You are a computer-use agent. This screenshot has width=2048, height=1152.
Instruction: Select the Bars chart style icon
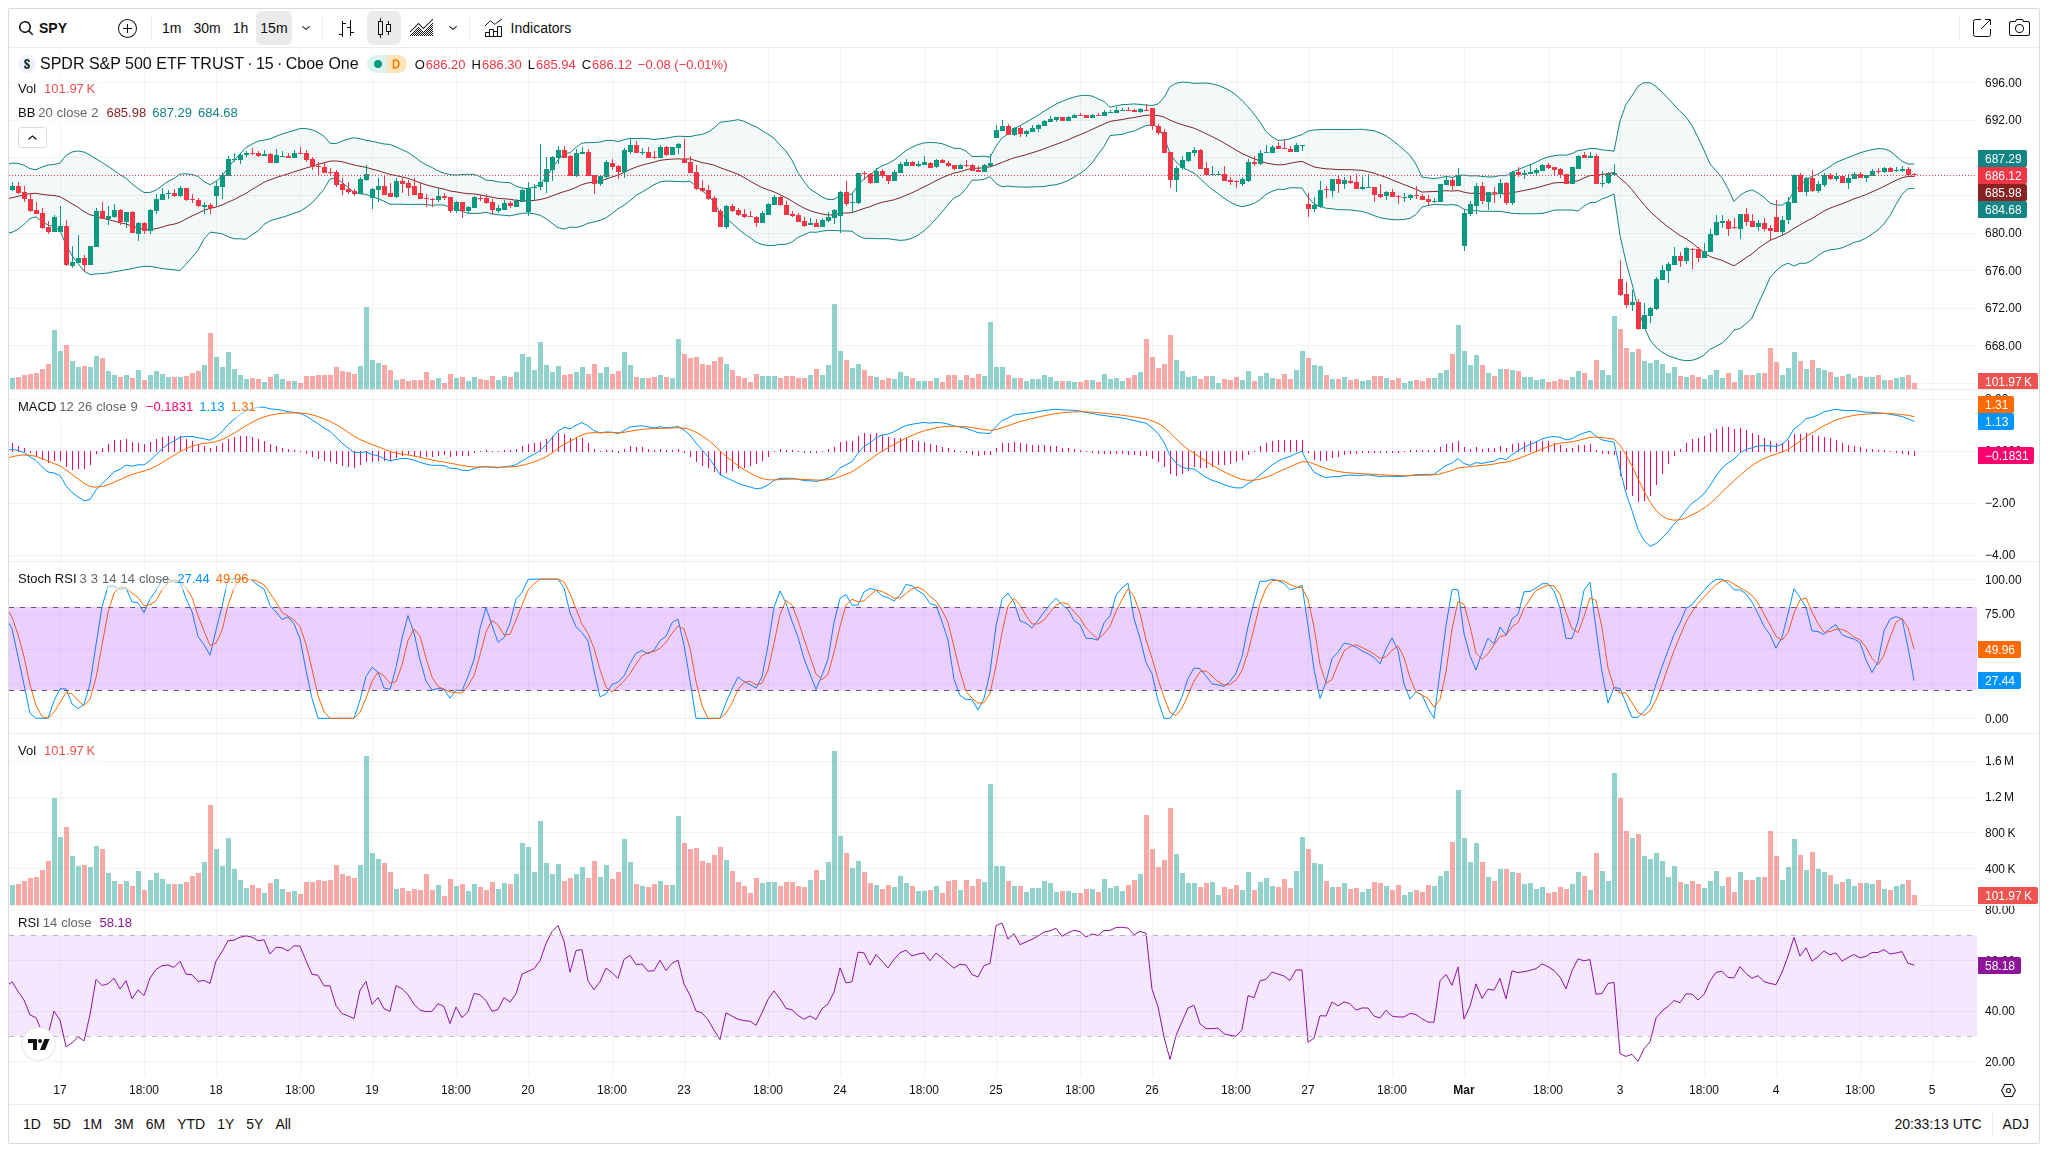pyautogui.click(x=346, y=28)
